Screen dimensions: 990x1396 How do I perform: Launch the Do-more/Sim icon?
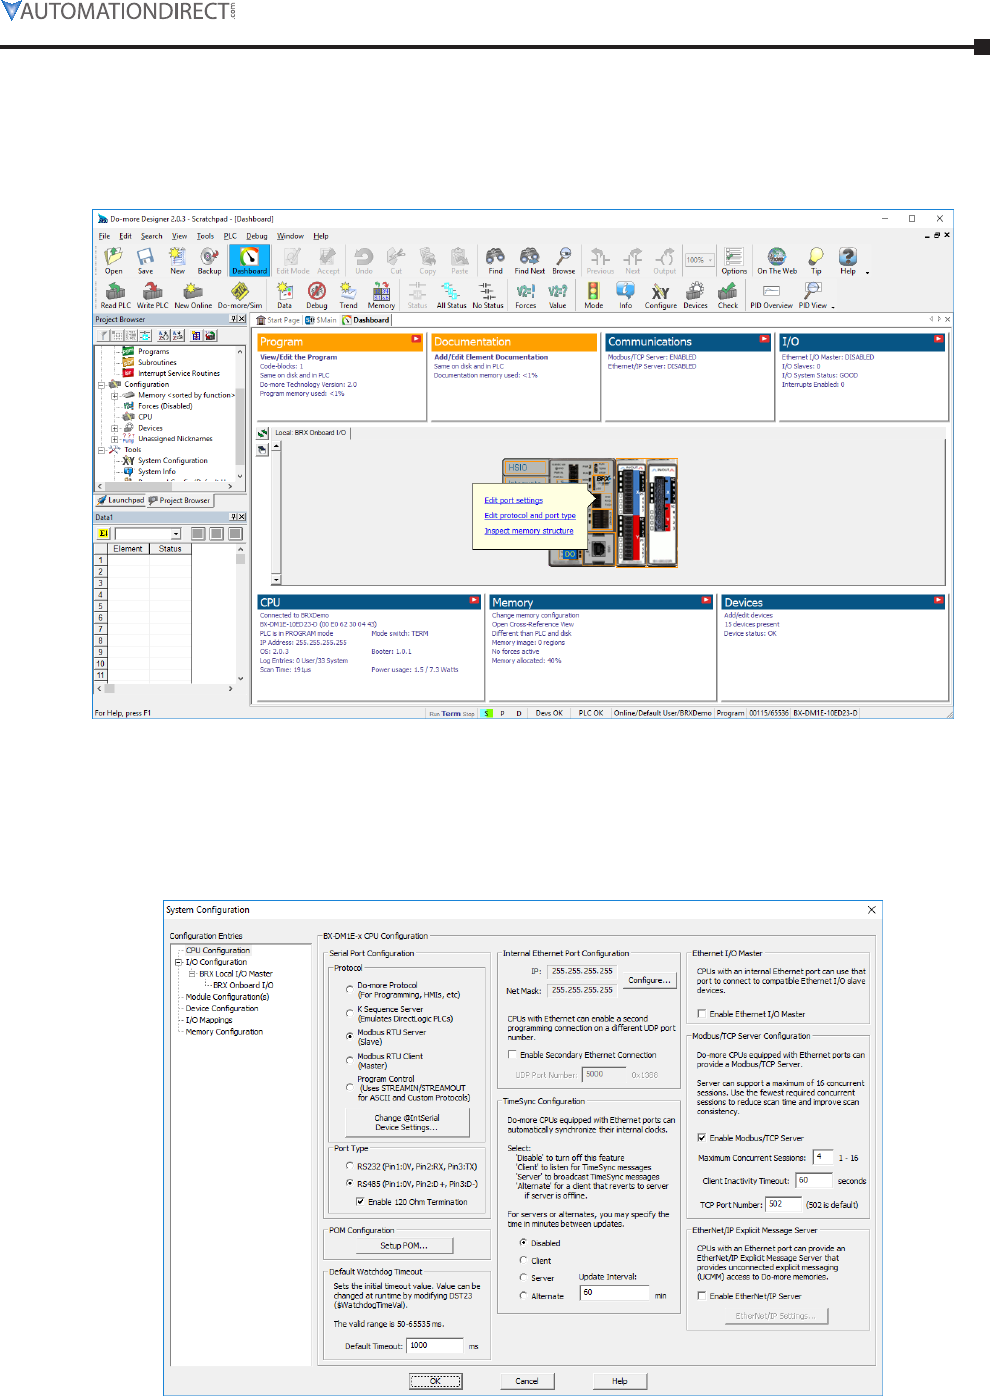click(x=240, y=295)
